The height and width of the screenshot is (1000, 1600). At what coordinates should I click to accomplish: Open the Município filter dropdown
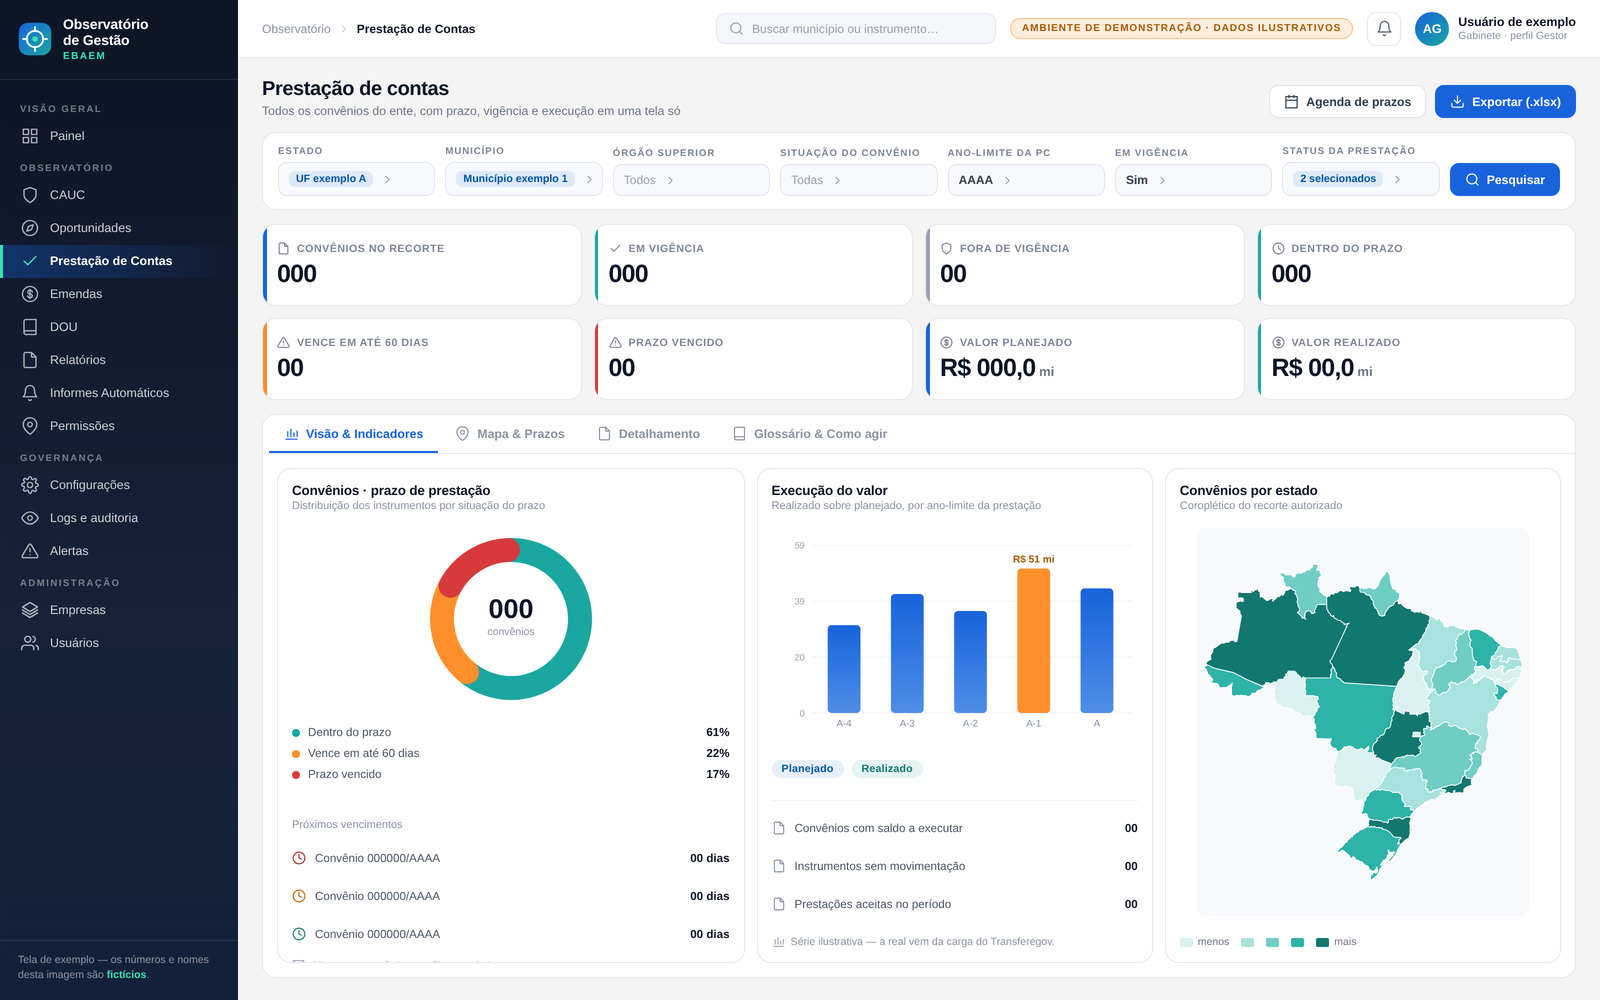pyautogui.click(x=524, y=179)
